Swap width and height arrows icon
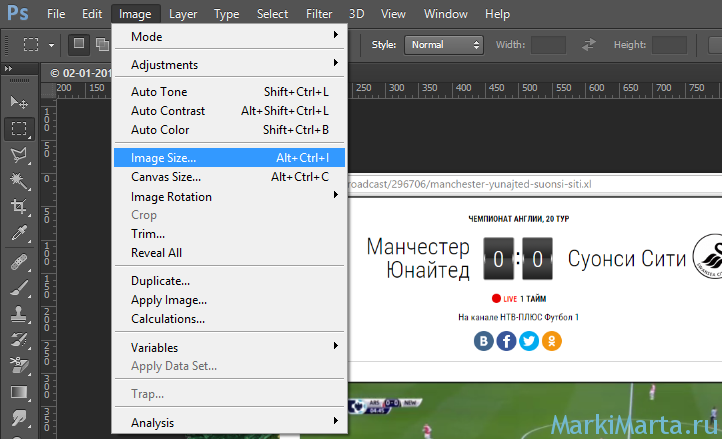Image resolution: width=722 pixels, height=439 pixels. [x=588, y=45]
